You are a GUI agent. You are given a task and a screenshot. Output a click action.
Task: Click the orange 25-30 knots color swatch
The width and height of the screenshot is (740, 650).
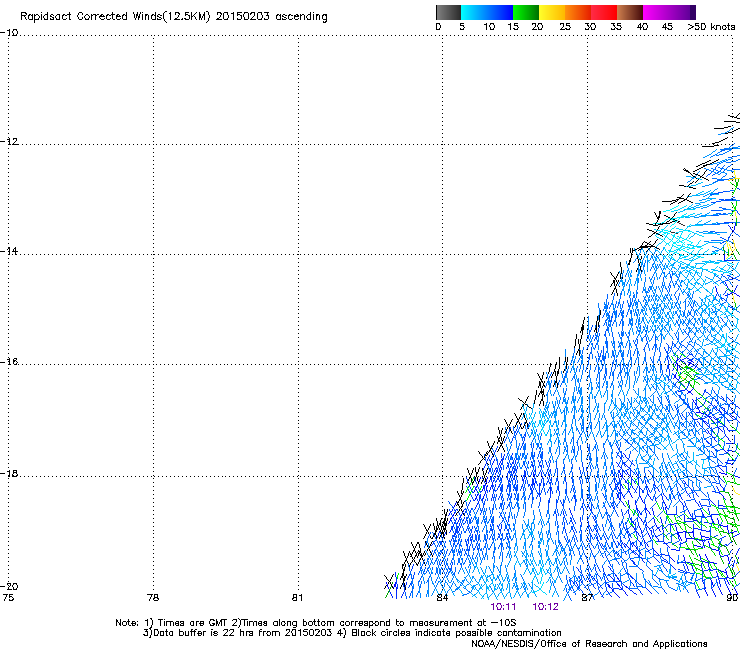[x=578, y=12]
